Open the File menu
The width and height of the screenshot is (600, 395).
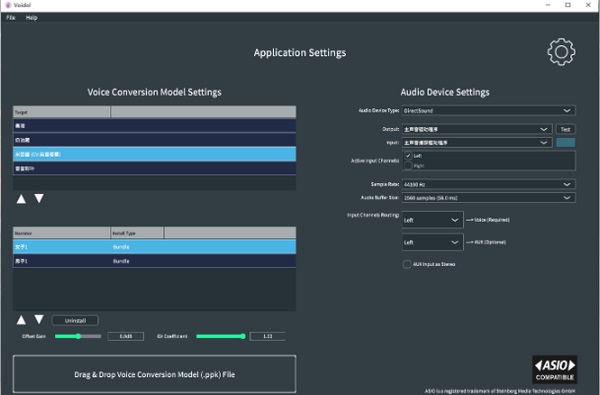[11, 18]
